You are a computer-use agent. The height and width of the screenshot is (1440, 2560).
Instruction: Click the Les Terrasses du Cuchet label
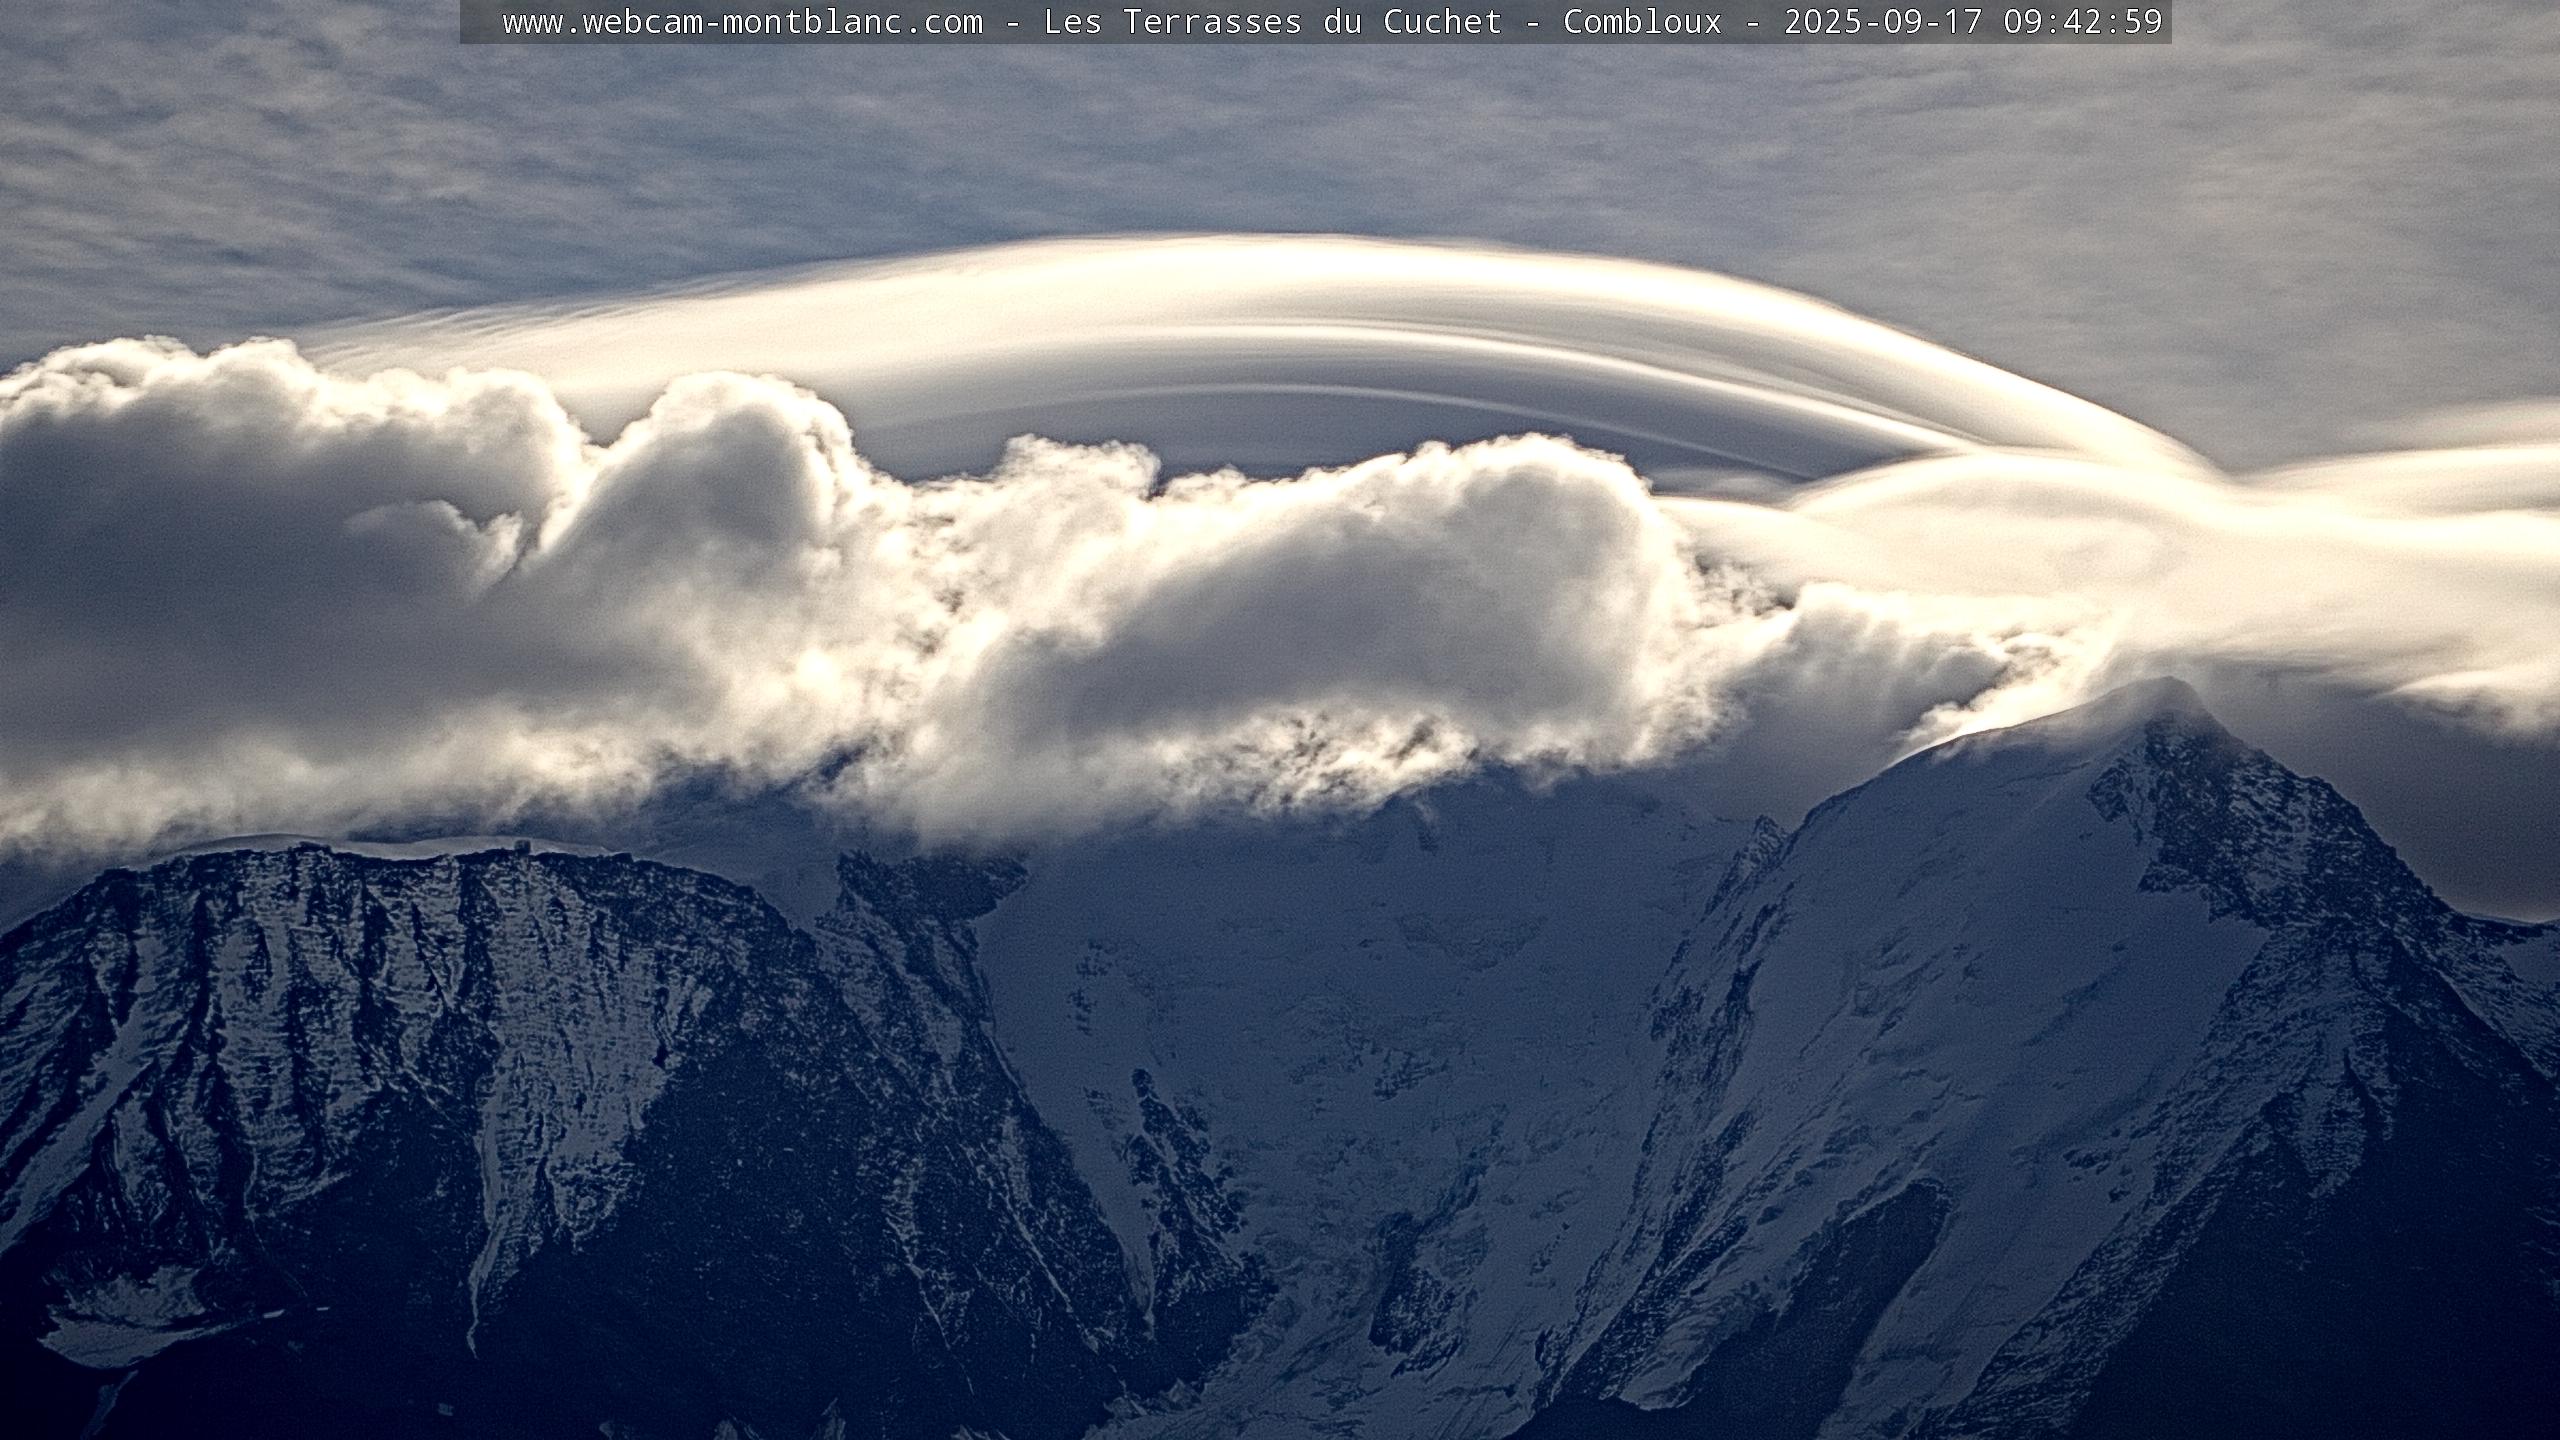(x=1272, y=22)
